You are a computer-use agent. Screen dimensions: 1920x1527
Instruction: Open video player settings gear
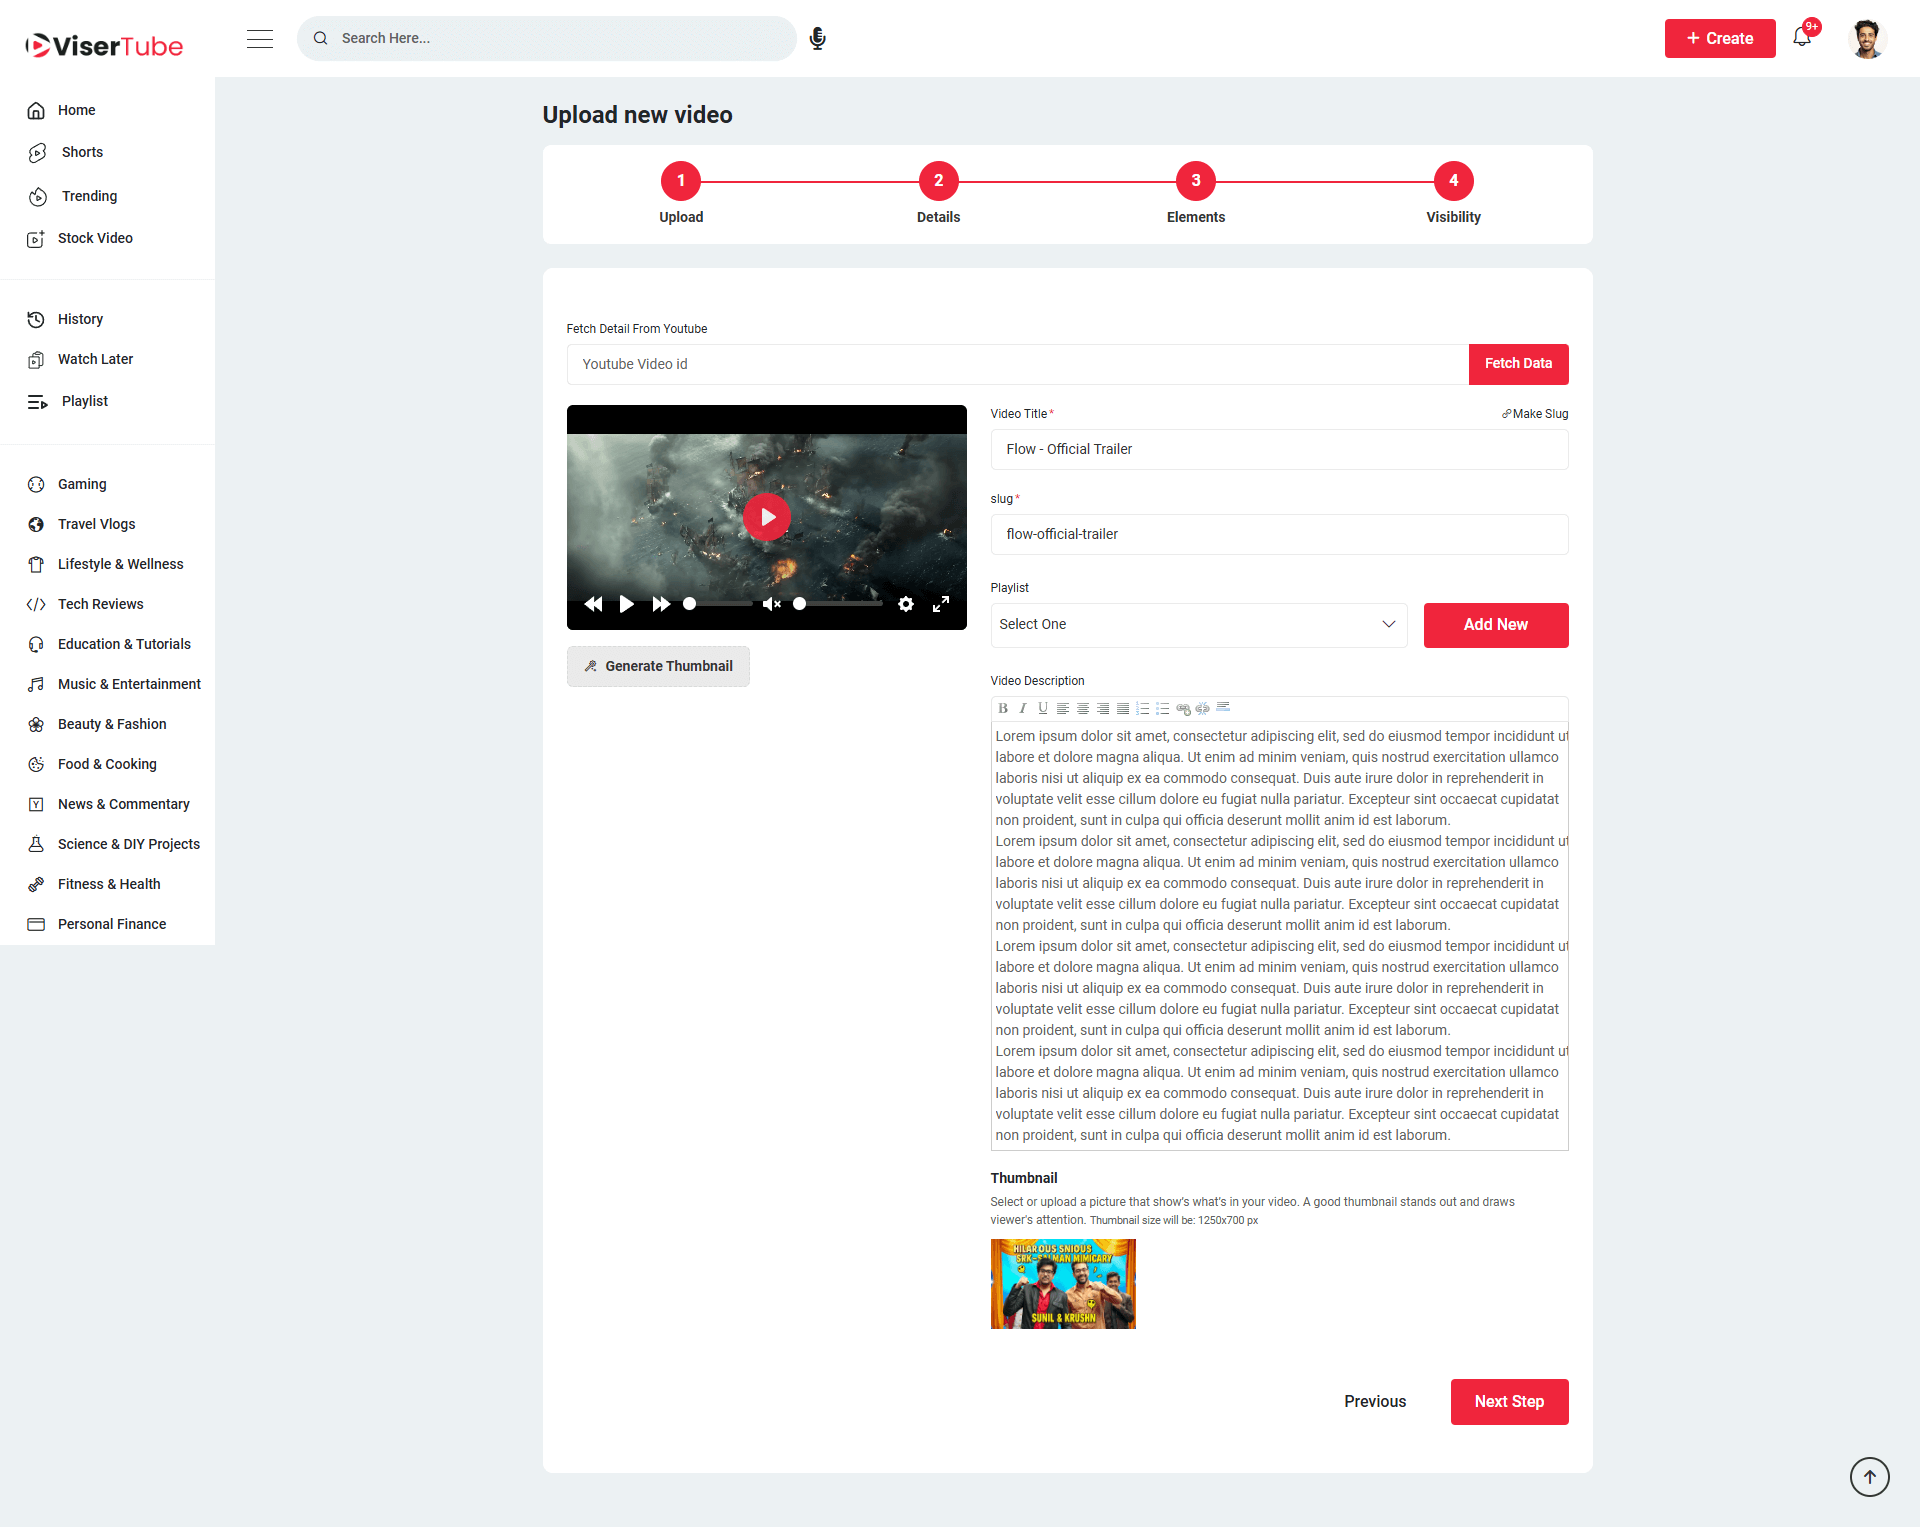[906, 604]
